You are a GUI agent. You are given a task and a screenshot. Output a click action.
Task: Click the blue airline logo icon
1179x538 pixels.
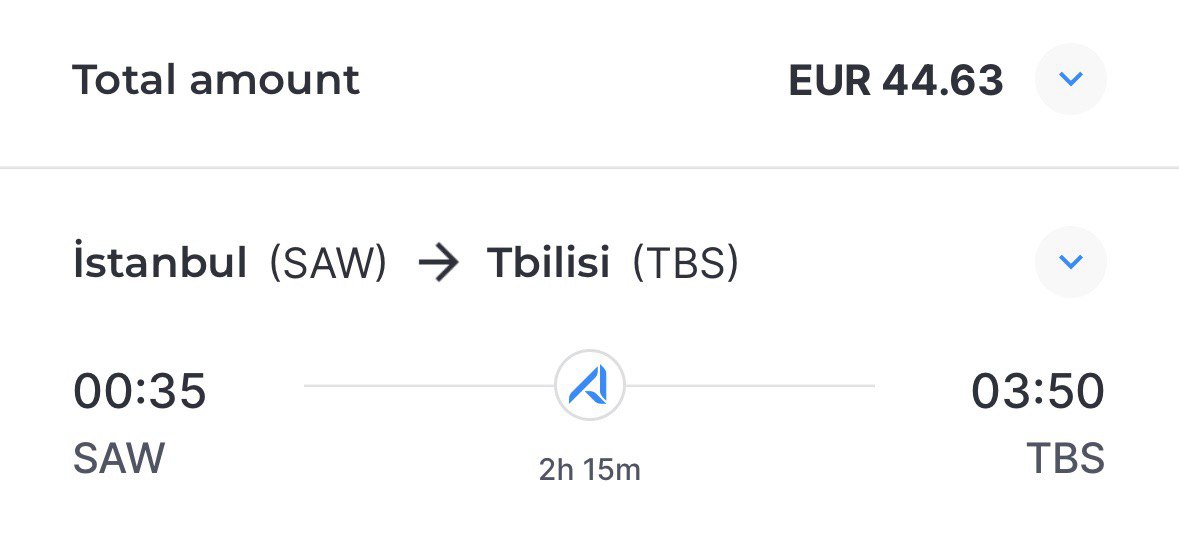[x=590, y=385]
